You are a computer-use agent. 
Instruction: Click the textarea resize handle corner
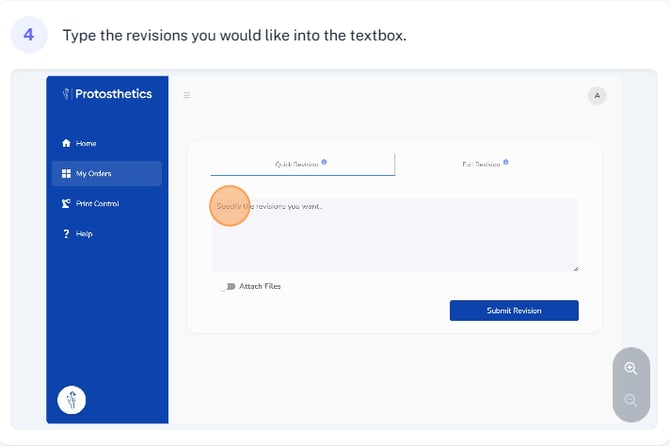click(x=575, y=268)
